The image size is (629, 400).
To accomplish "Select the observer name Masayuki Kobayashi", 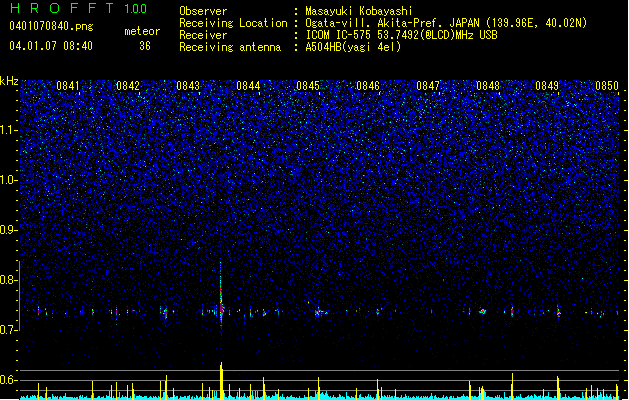I will pos(359,11).
